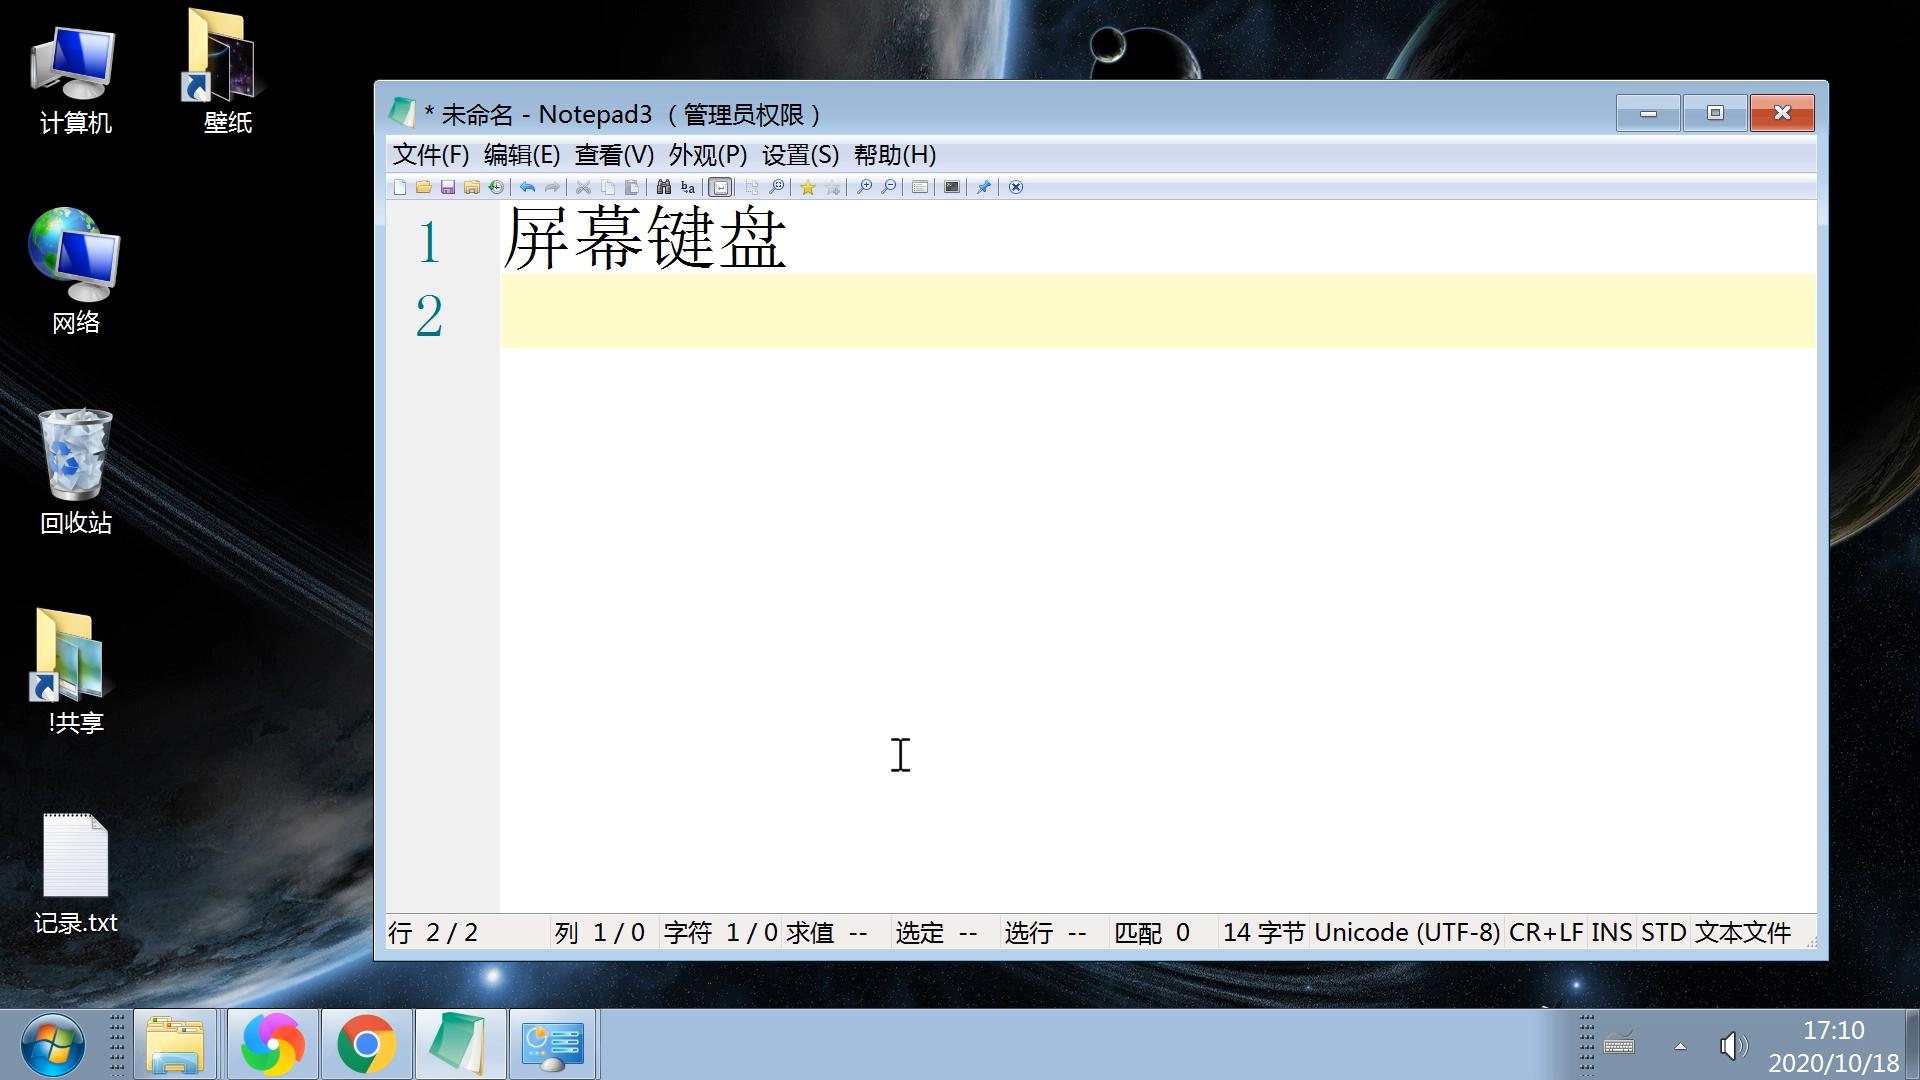
Task: Switch INS to overwrite mode in status bar
Action: 1611,931
